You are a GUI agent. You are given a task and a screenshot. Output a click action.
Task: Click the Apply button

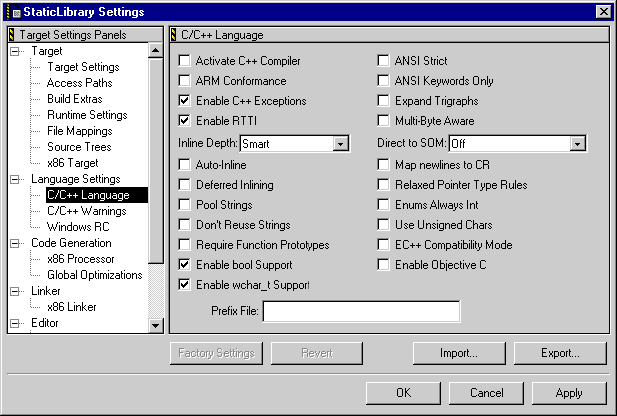point(569,393)
